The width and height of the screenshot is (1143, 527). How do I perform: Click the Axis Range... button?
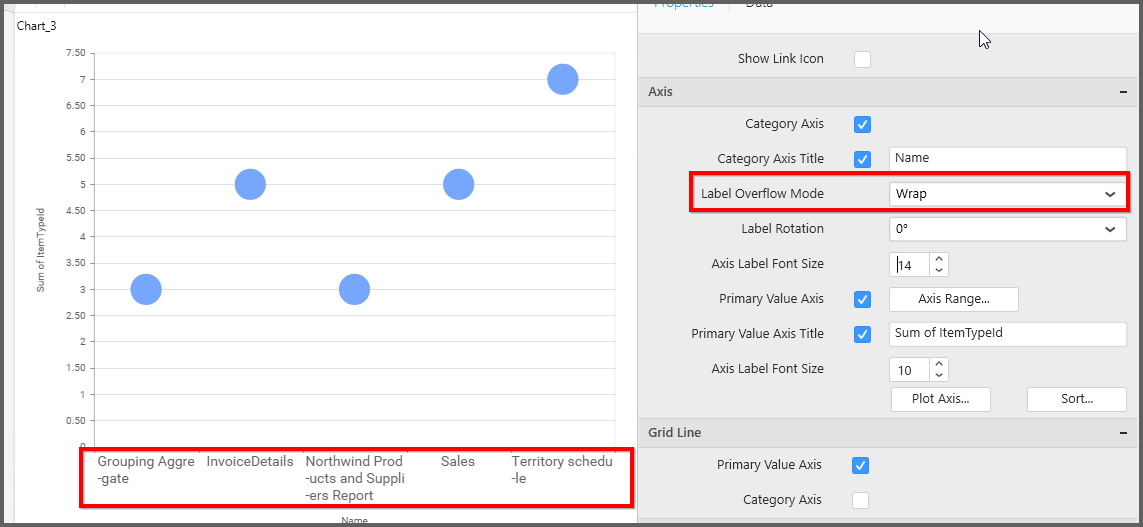(953, 299)
